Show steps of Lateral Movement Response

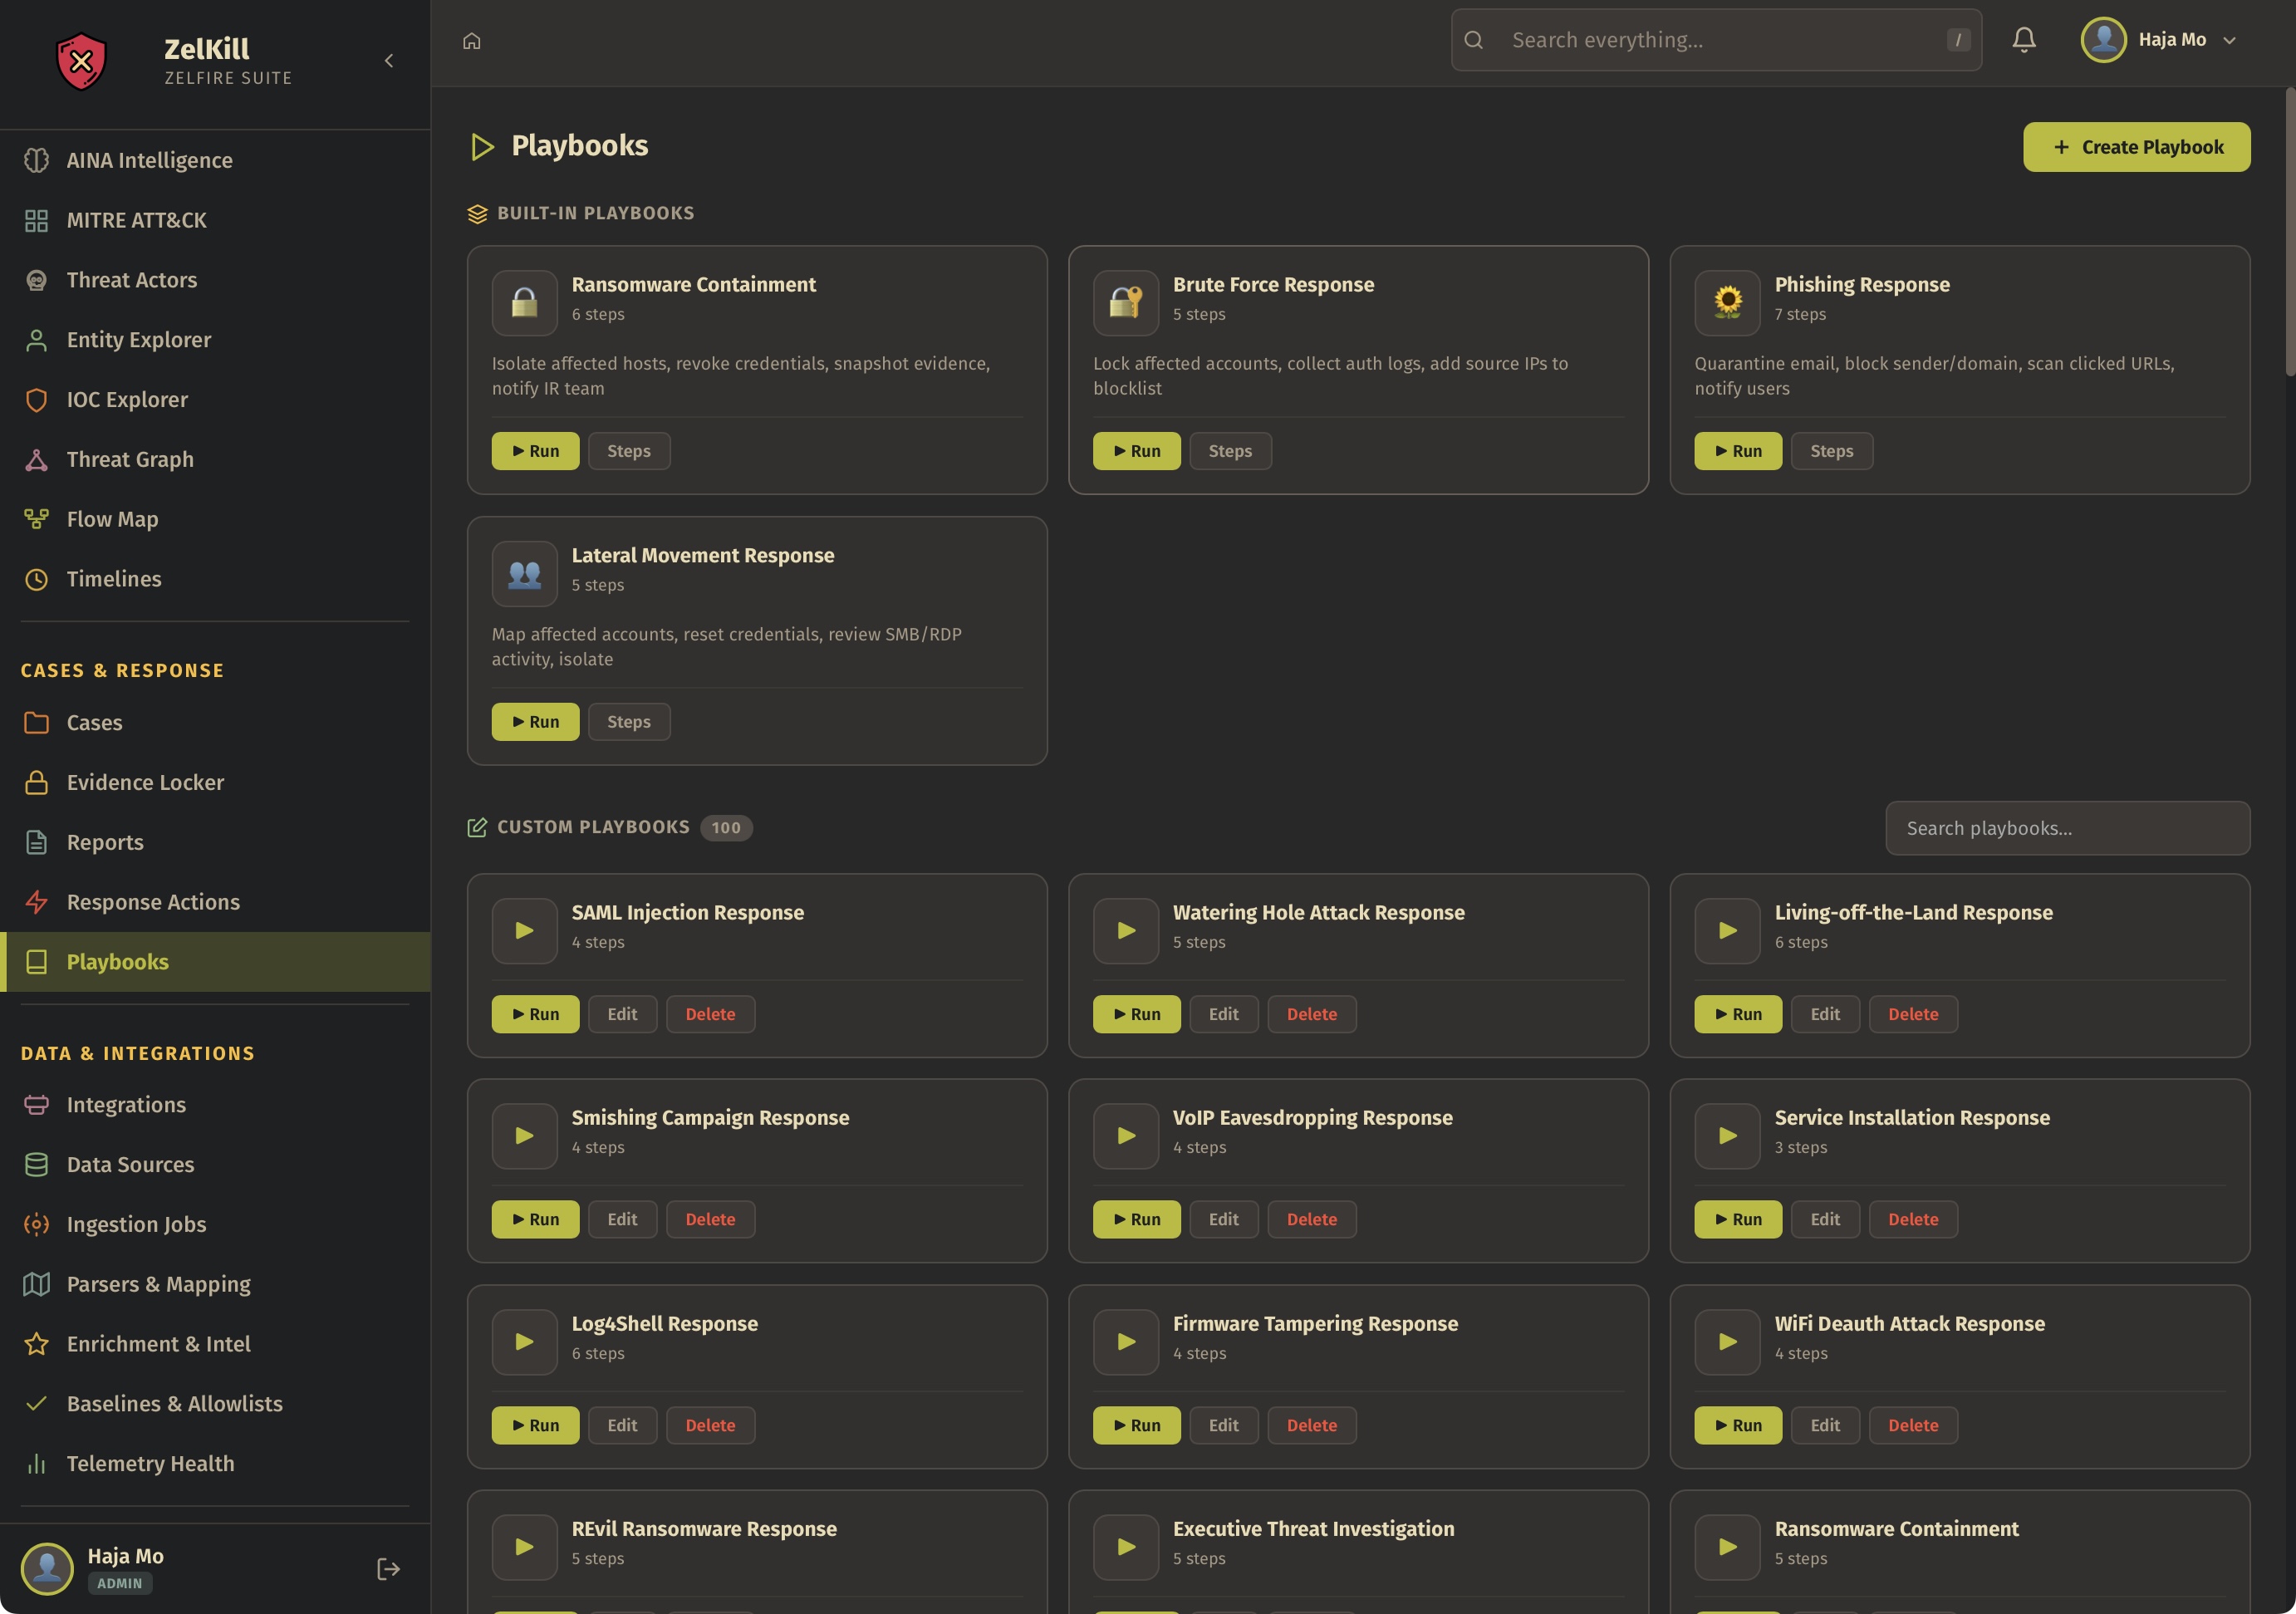pos(628,722)
